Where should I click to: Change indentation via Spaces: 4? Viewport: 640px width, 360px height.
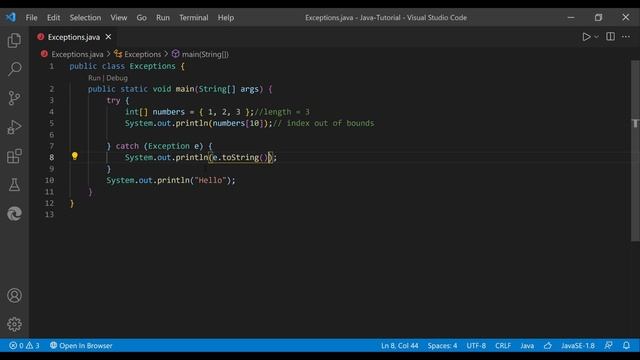(442, 345)
